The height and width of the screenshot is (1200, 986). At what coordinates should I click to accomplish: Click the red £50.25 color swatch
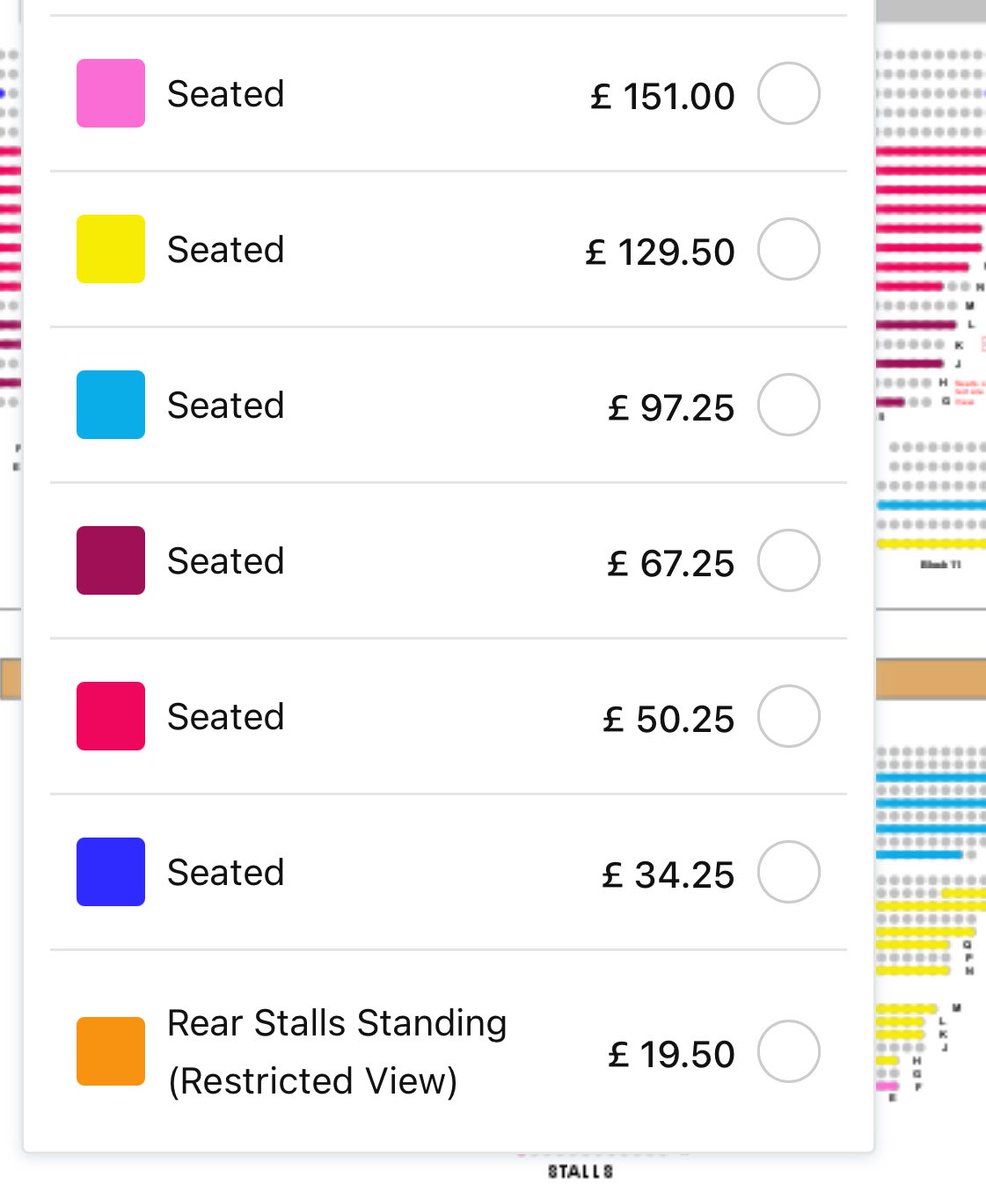click(x=111, y=717)
